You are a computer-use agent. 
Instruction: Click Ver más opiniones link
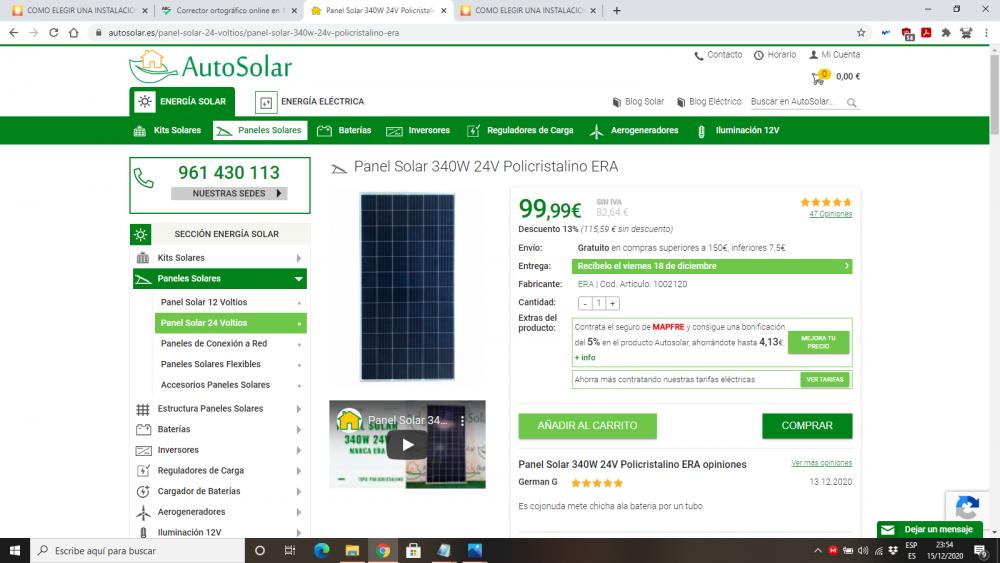tap(821, 463)
